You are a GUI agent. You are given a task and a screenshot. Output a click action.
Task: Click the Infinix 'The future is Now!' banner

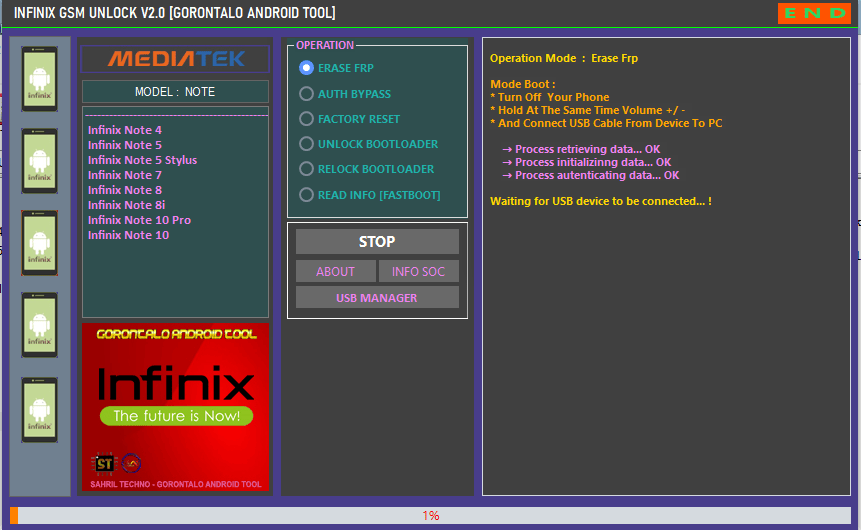coord(175,406)
